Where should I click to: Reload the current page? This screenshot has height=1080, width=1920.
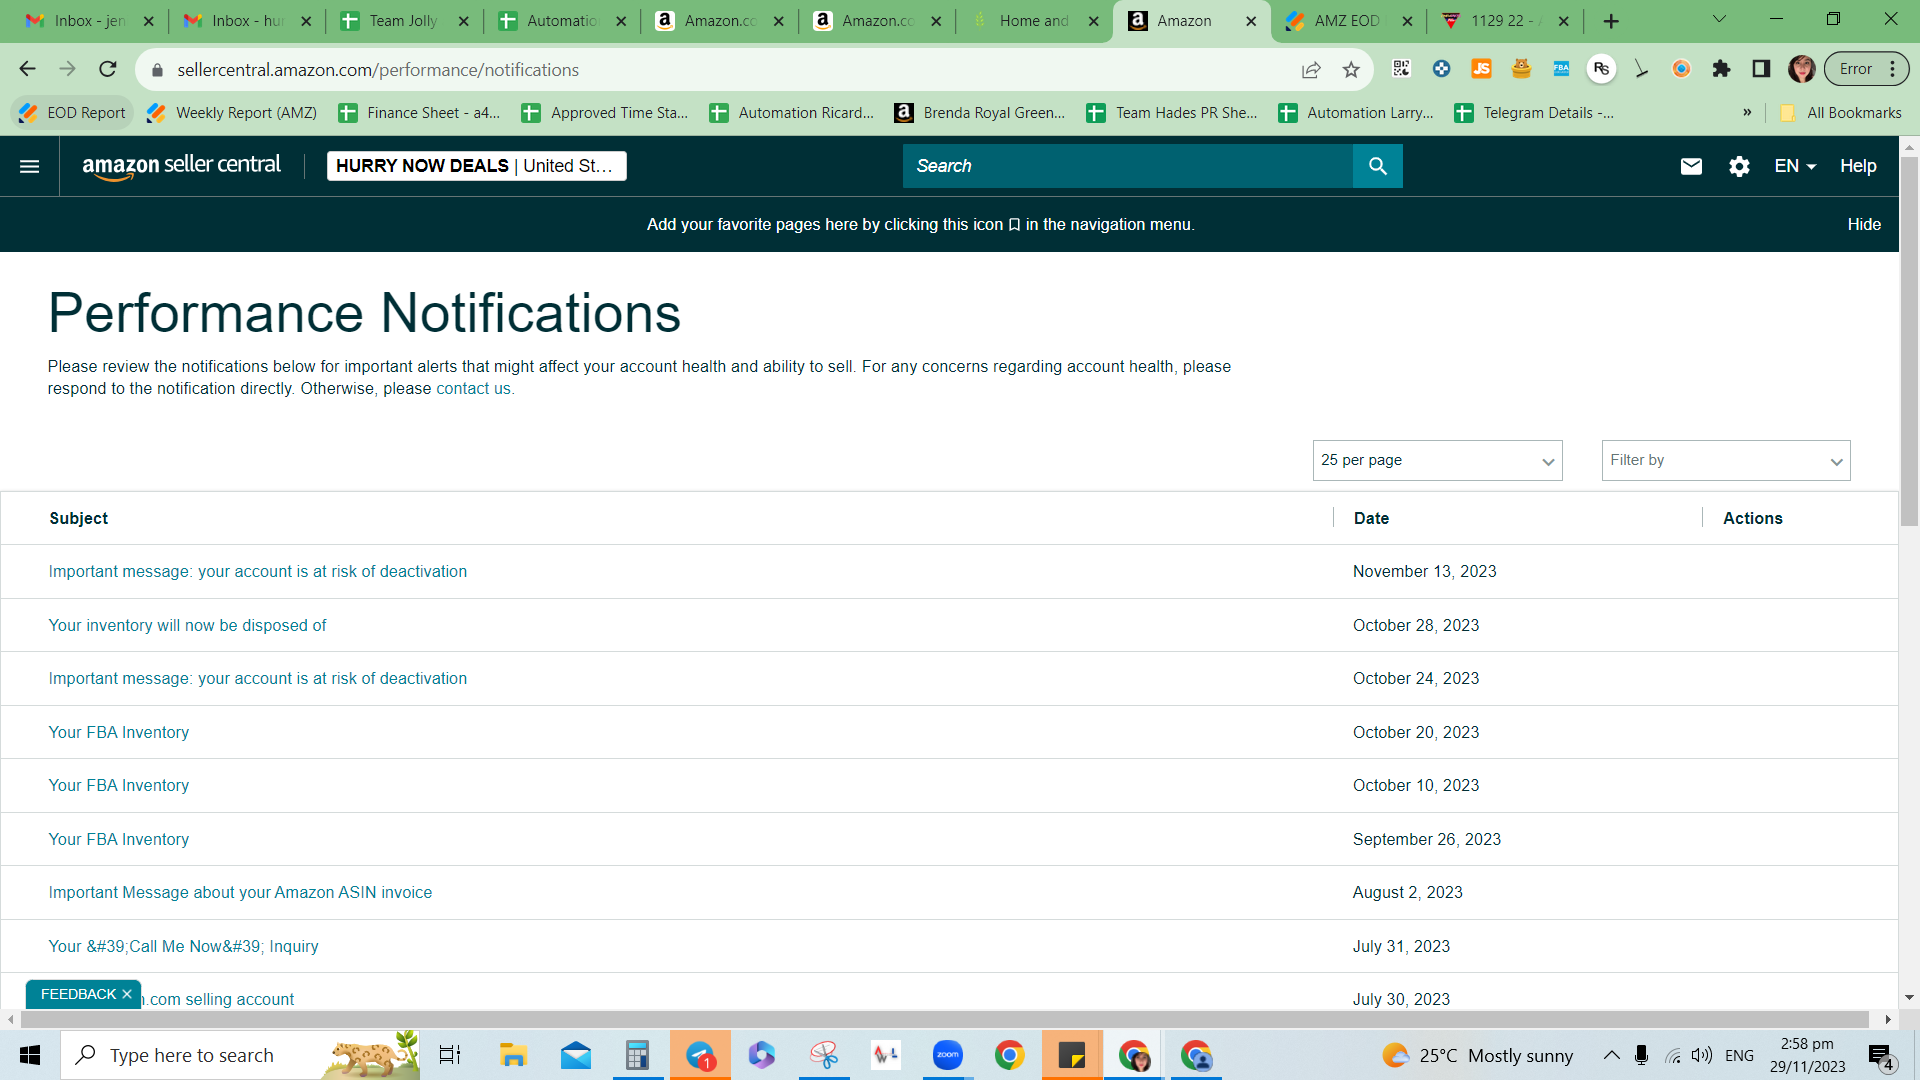pos(108,69)
